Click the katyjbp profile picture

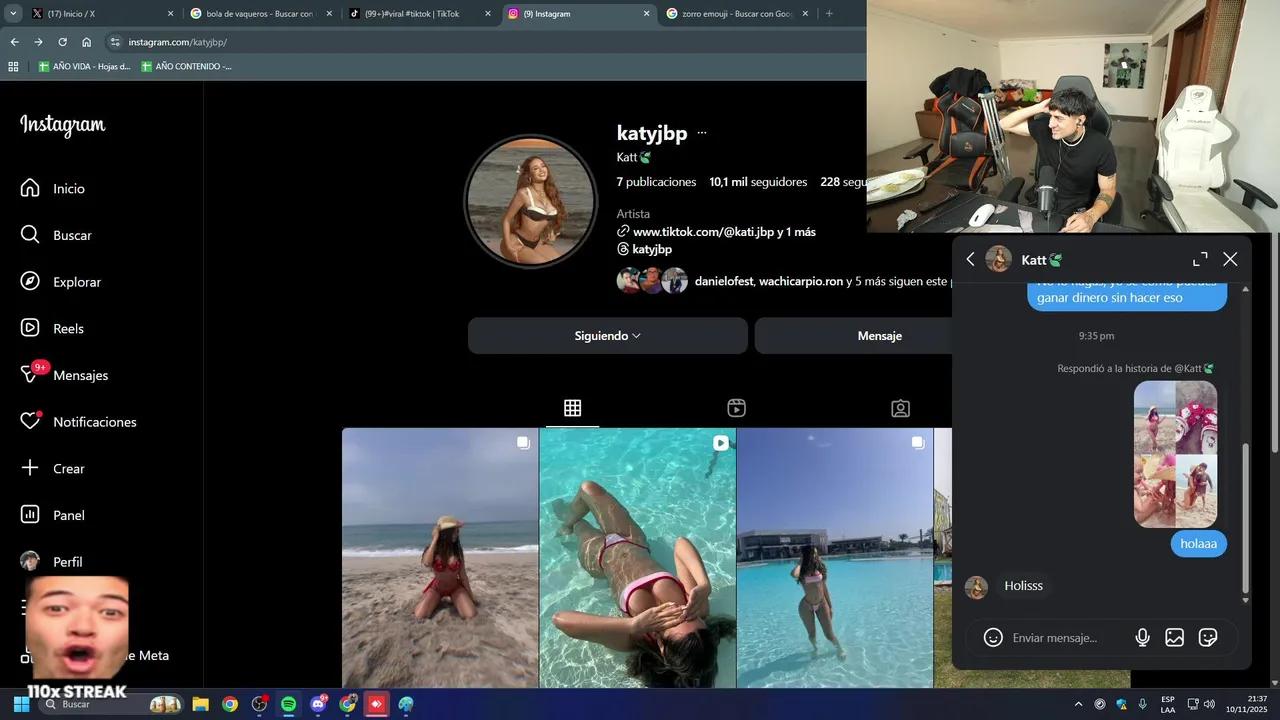(531, 201)
